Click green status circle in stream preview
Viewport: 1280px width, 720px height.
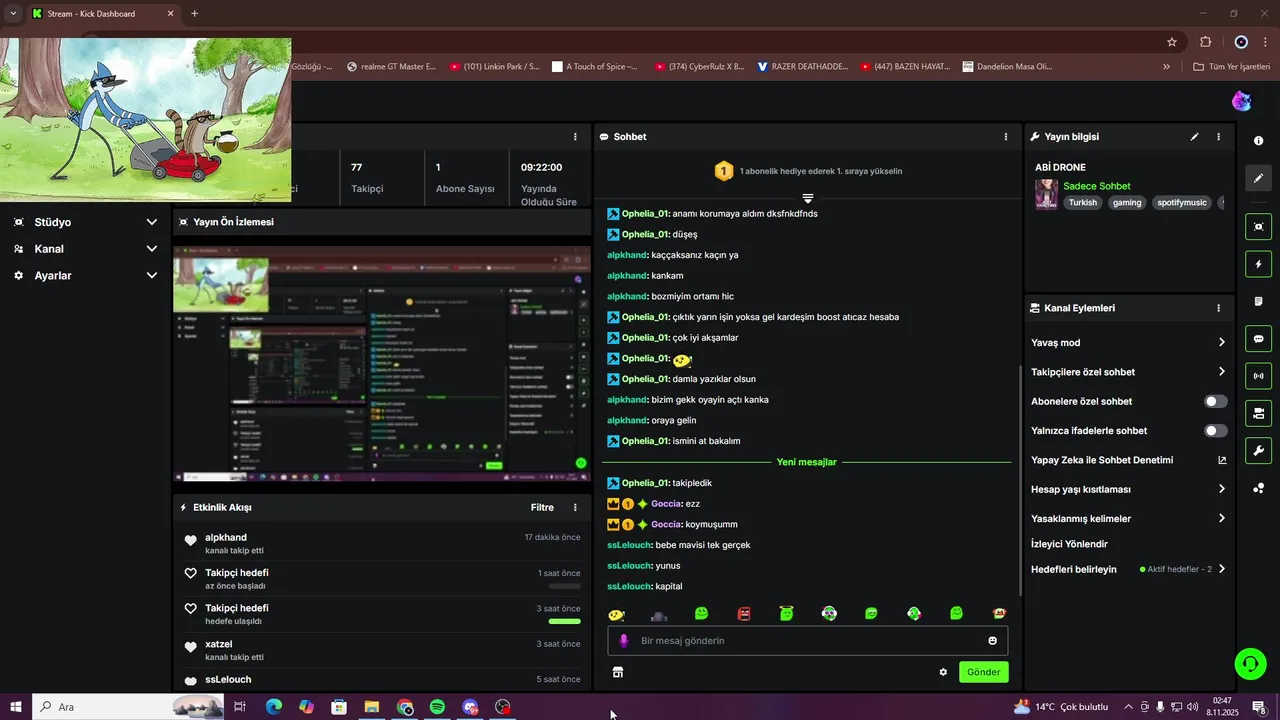(581, 463)
